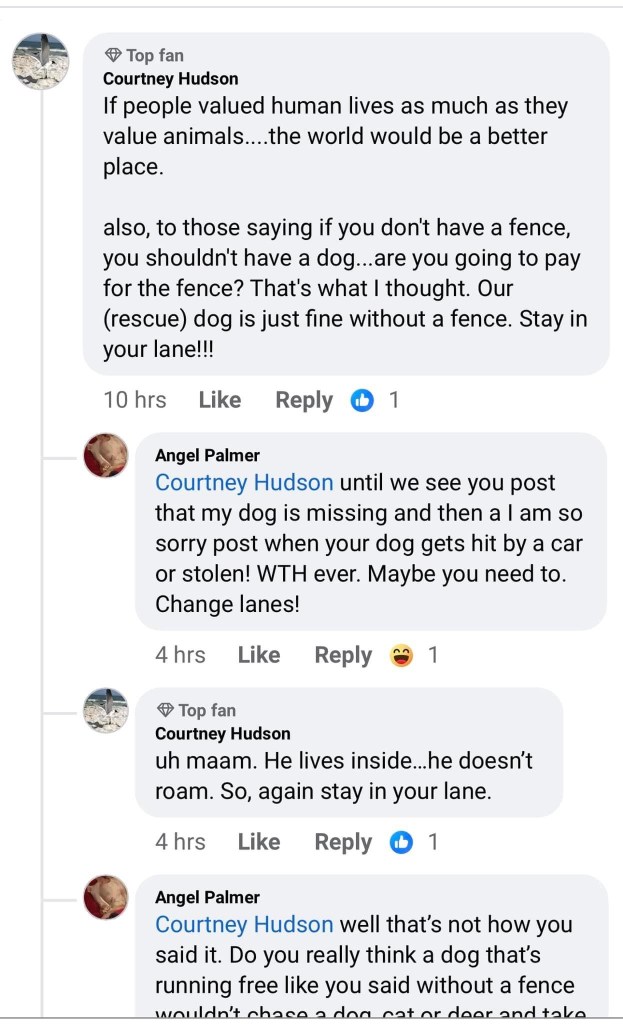Open Angel Palmer's name on the "Change lanes" reply
This screenshot has height=1024, width=623.
coord(207,456)
